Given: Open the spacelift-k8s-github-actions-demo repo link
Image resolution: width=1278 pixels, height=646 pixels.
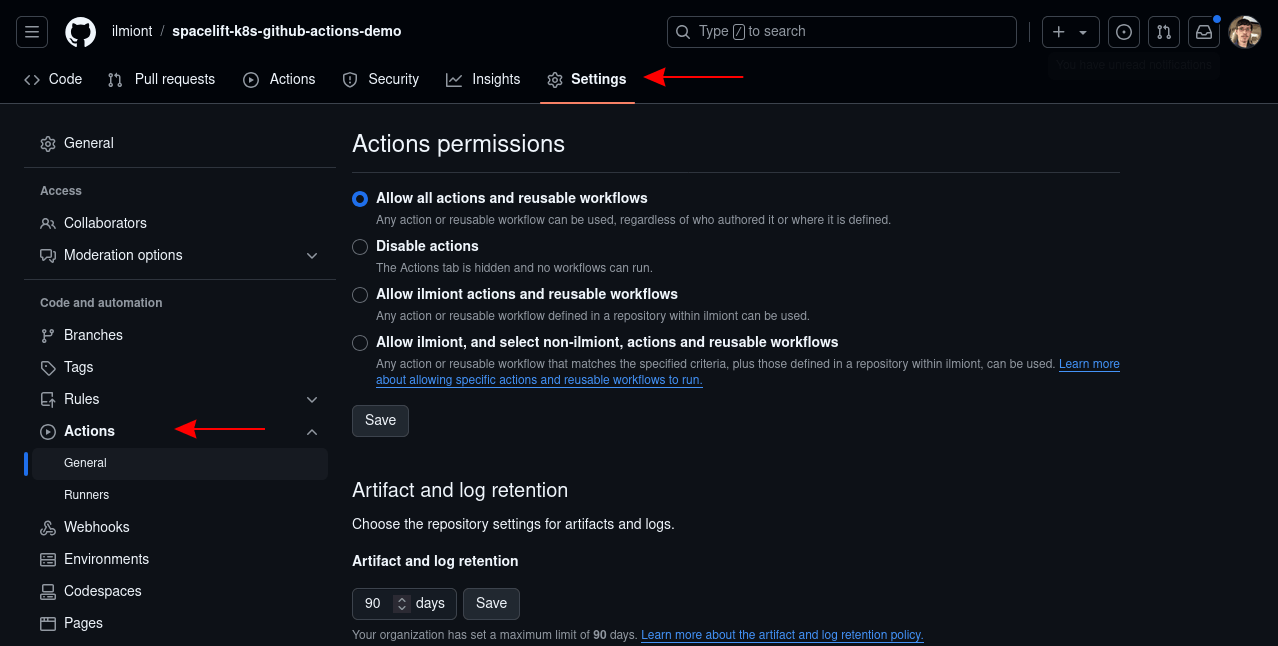Looking at the screenshot, I should 287,31.
